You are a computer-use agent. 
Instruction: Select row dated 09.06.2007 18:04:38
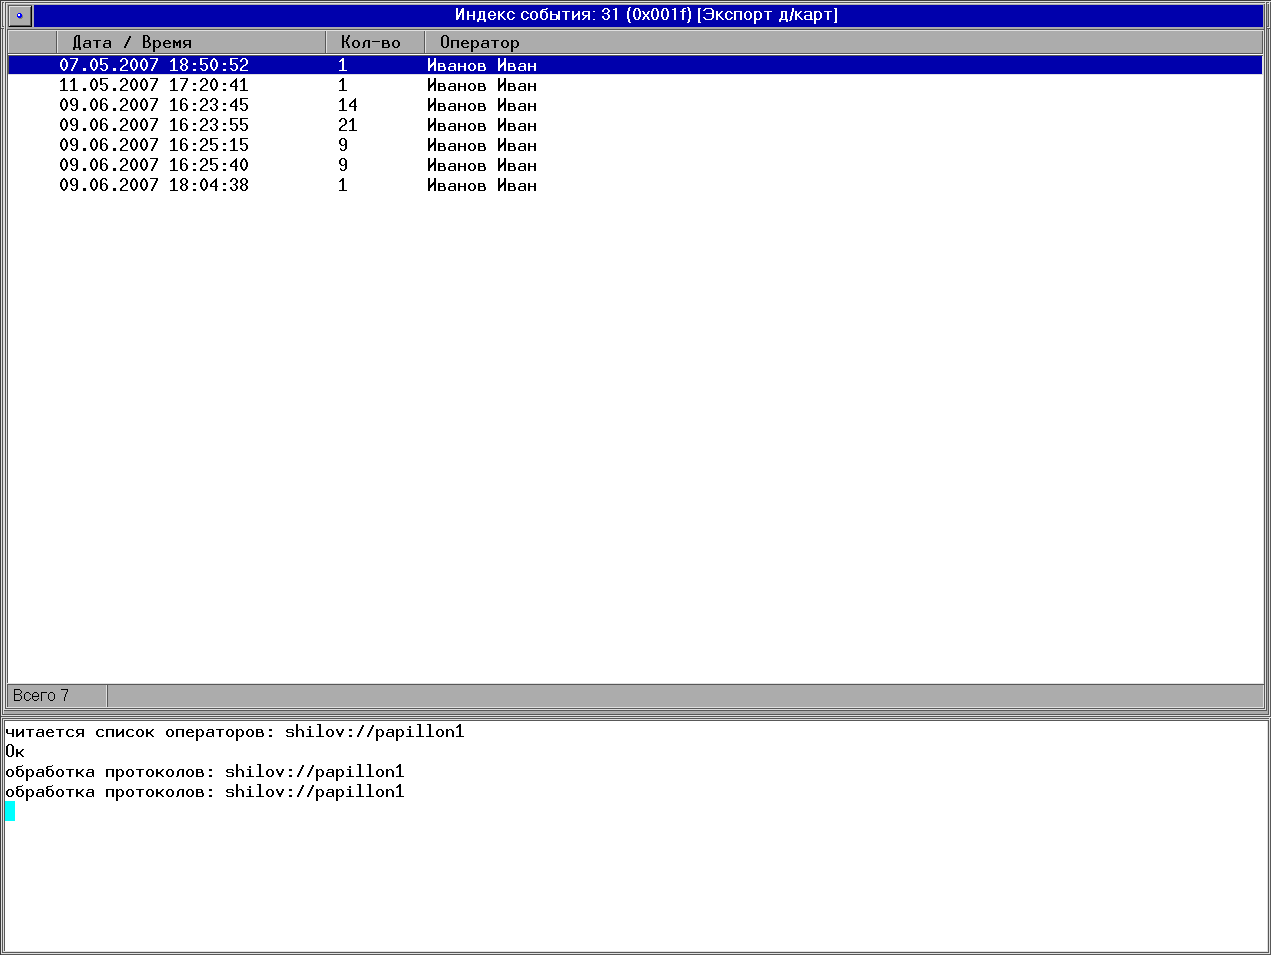click(635, 185)
